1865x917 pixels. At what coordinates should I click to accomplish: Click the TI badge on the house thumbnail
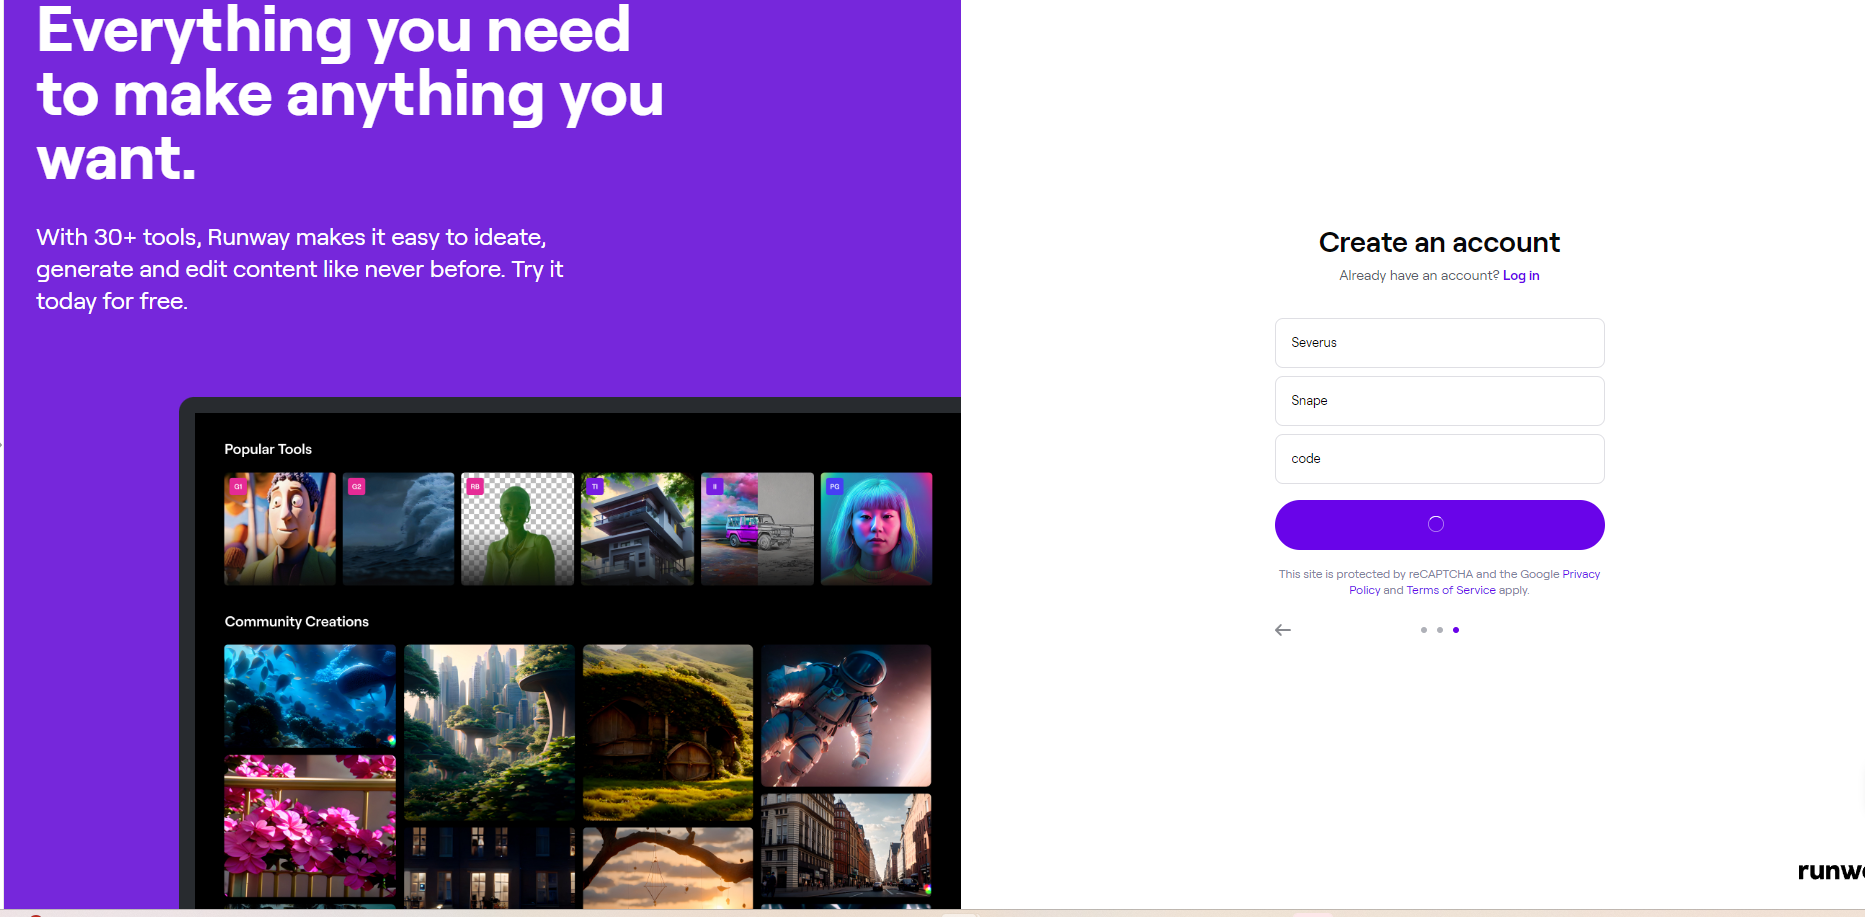pyautogui.click(x=595, y=487)
